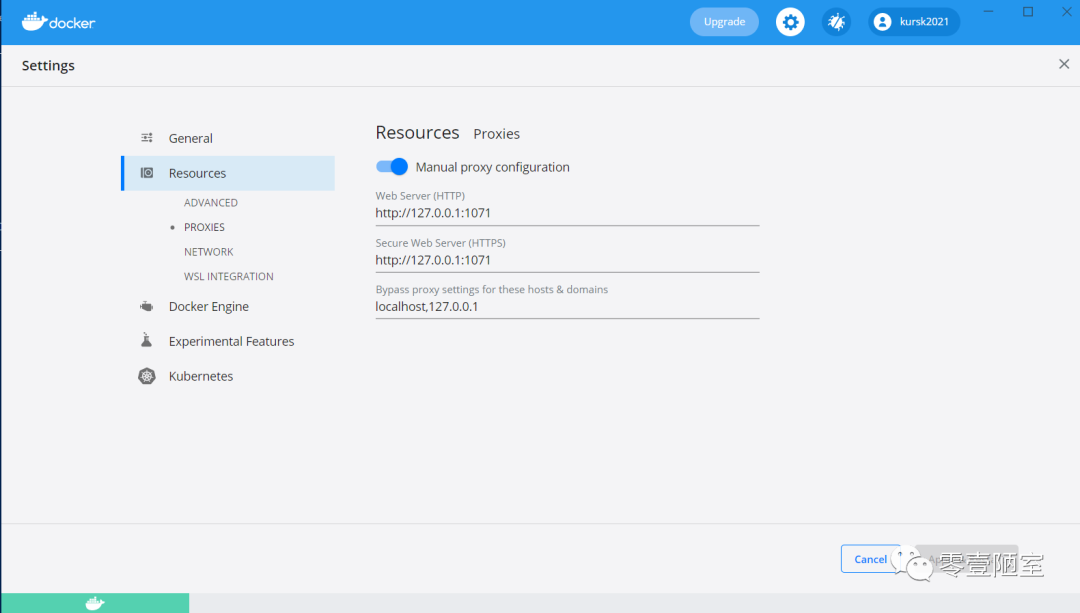Go to the Advanced resources subsection
1080x613 pixels.
pyautogui.click(x=211, y=202)
